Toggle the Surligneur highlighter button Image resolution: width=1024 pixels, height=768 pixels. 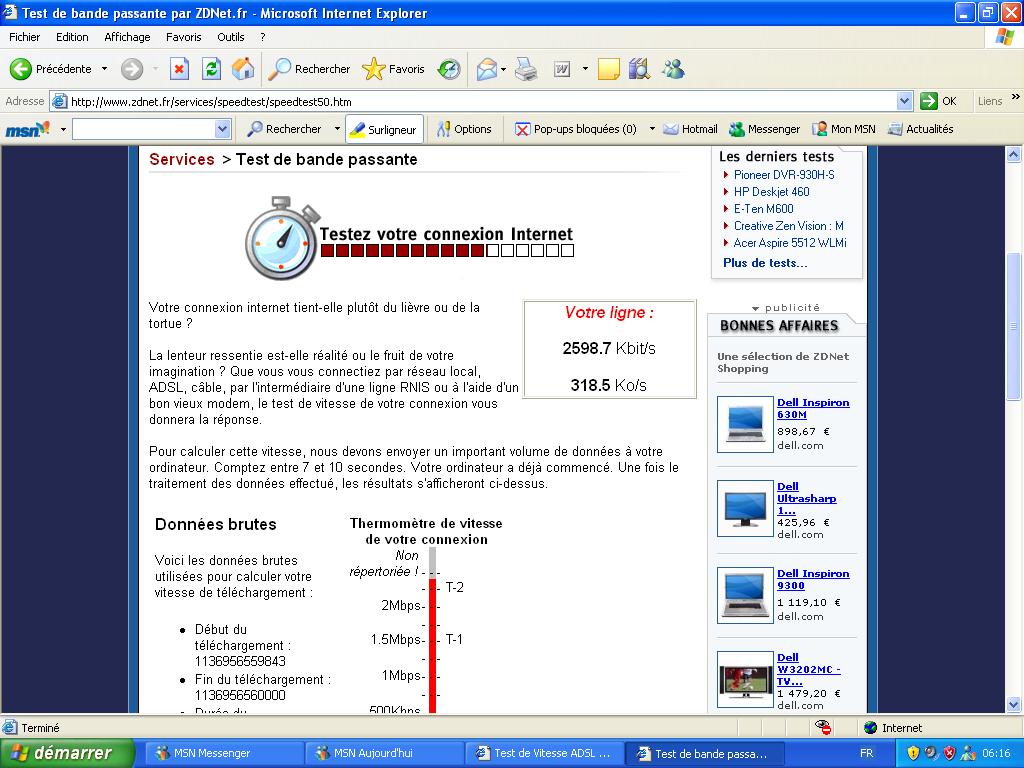coord(384,129)
